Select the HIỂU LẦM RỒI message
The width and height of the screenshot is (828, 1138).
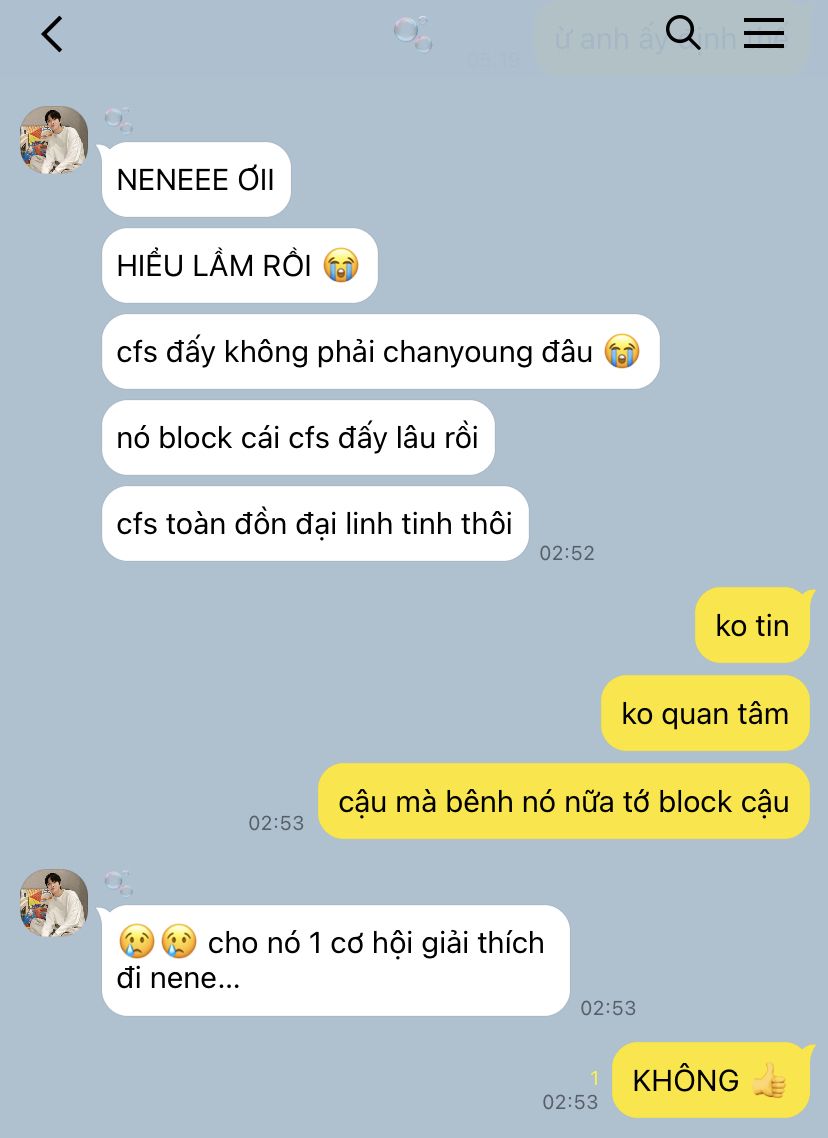point(239,266)
